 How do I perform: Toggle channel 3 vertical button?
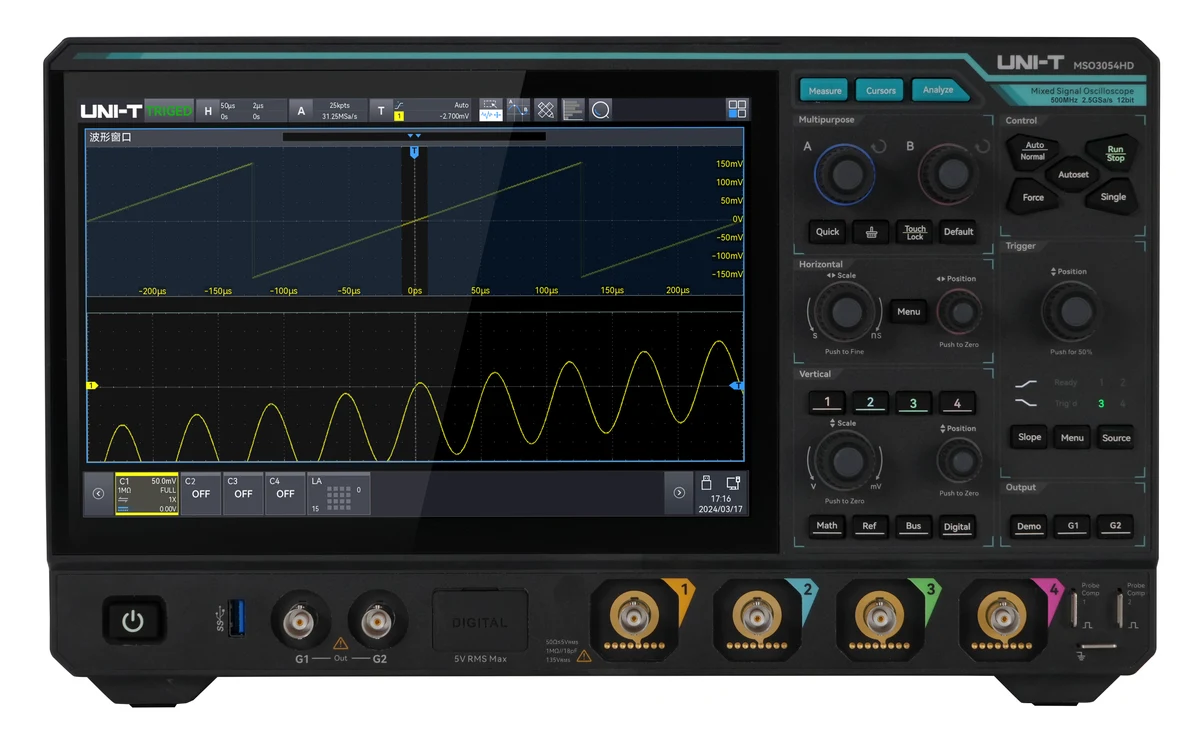(913, 403)
